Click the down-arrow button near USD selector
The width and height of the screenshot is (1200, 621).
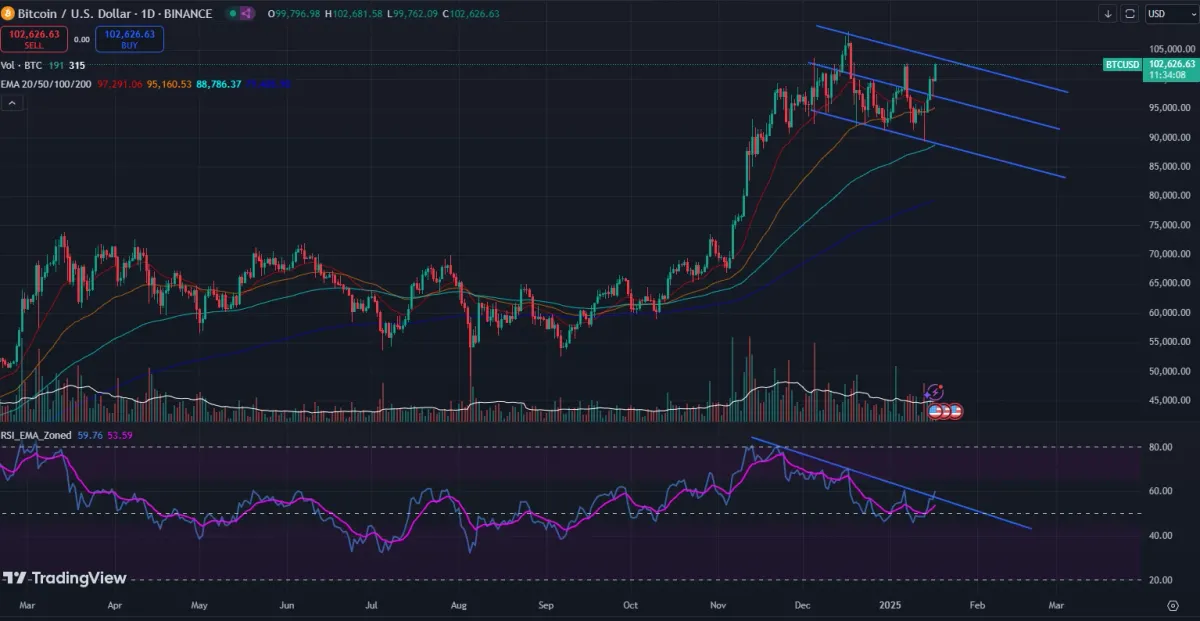coord(1108,14)
